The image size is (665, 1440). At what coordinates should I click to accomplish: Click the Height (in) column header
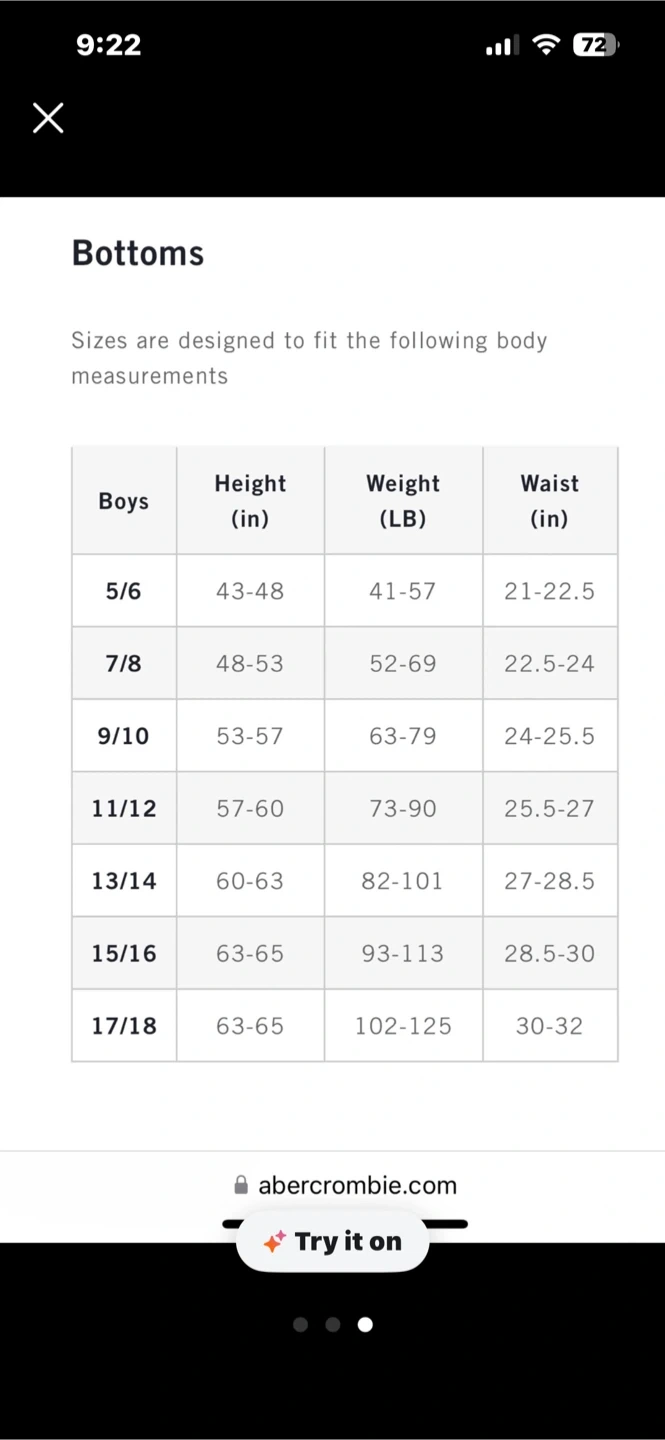pos(250,501)
